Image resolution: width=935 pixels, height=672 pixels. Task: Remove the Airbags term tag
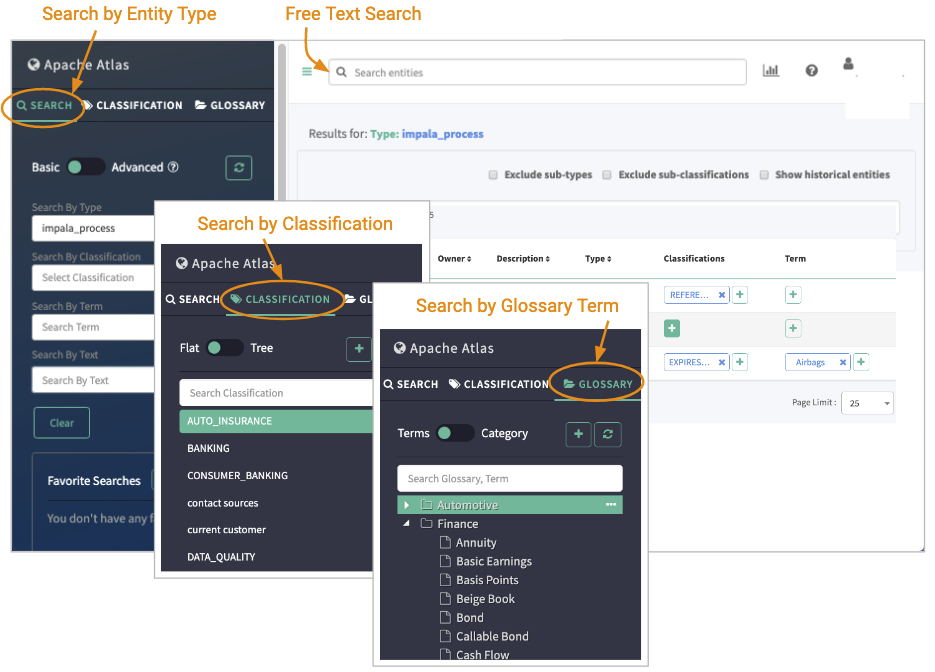coord(843,363)
